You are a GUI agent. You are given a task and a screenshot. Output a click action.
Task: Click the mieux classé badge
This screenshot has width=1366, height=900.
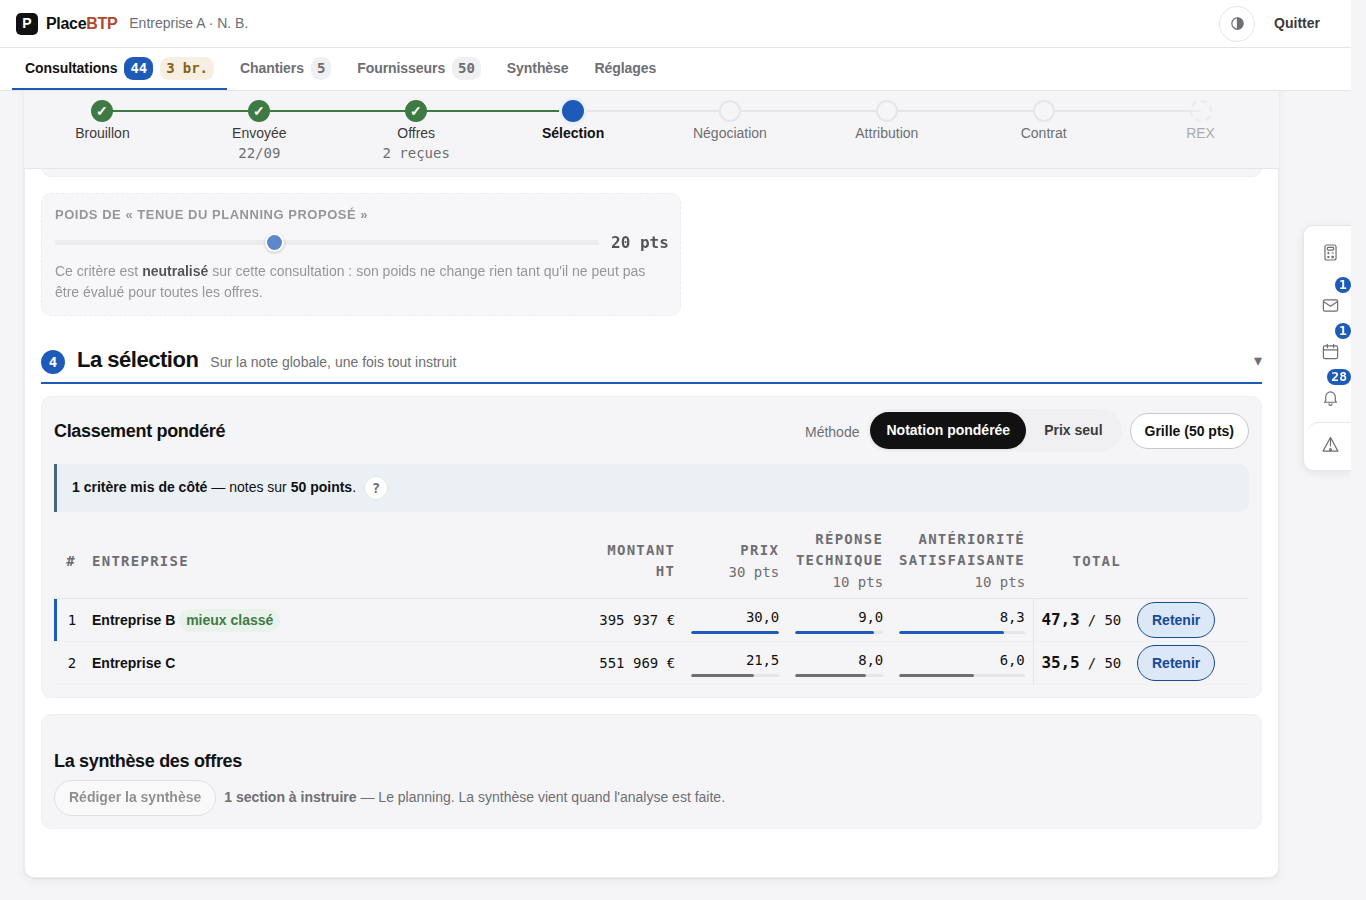(229, 620)
